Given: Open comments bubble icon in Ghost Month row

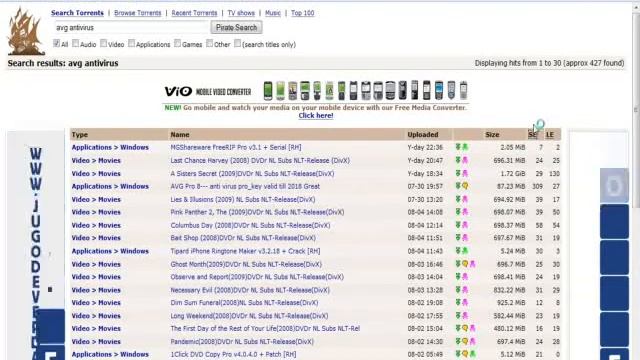Looking at the screenshot, I should click(465, 264).
